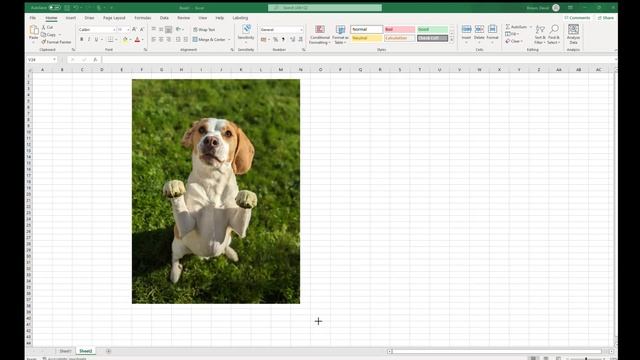Apply the Neutral cell style
Screen dimensions: 640x360
tap(367, 38)
